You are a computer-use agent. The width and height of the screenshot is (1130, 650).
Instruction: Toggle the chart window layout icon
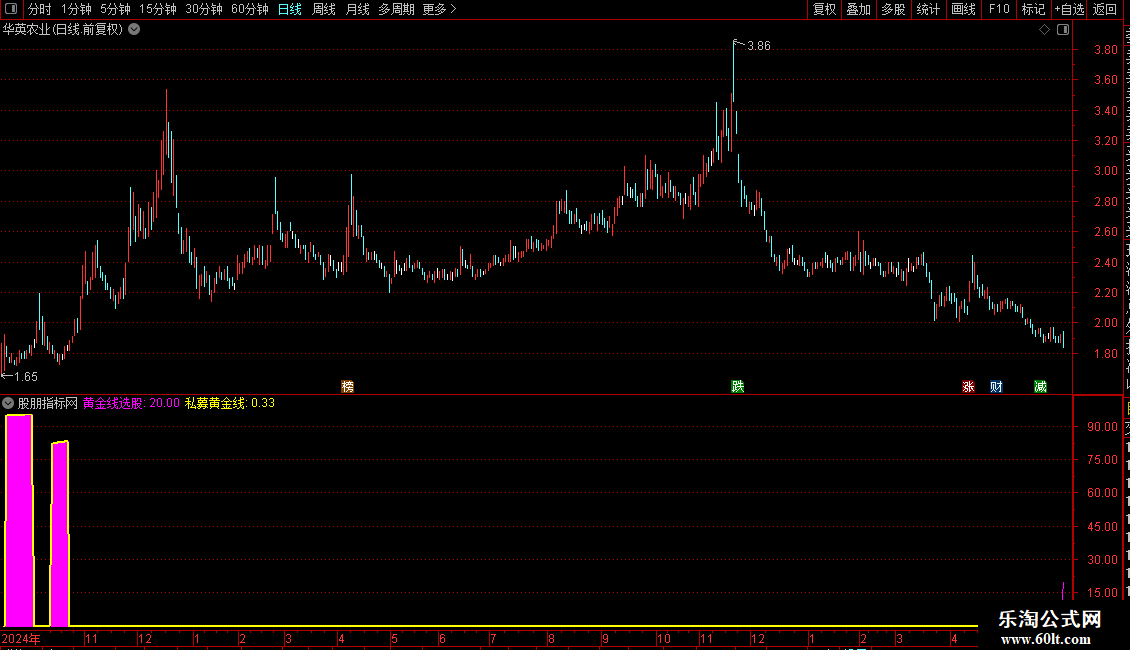[x=1063, y=30]
